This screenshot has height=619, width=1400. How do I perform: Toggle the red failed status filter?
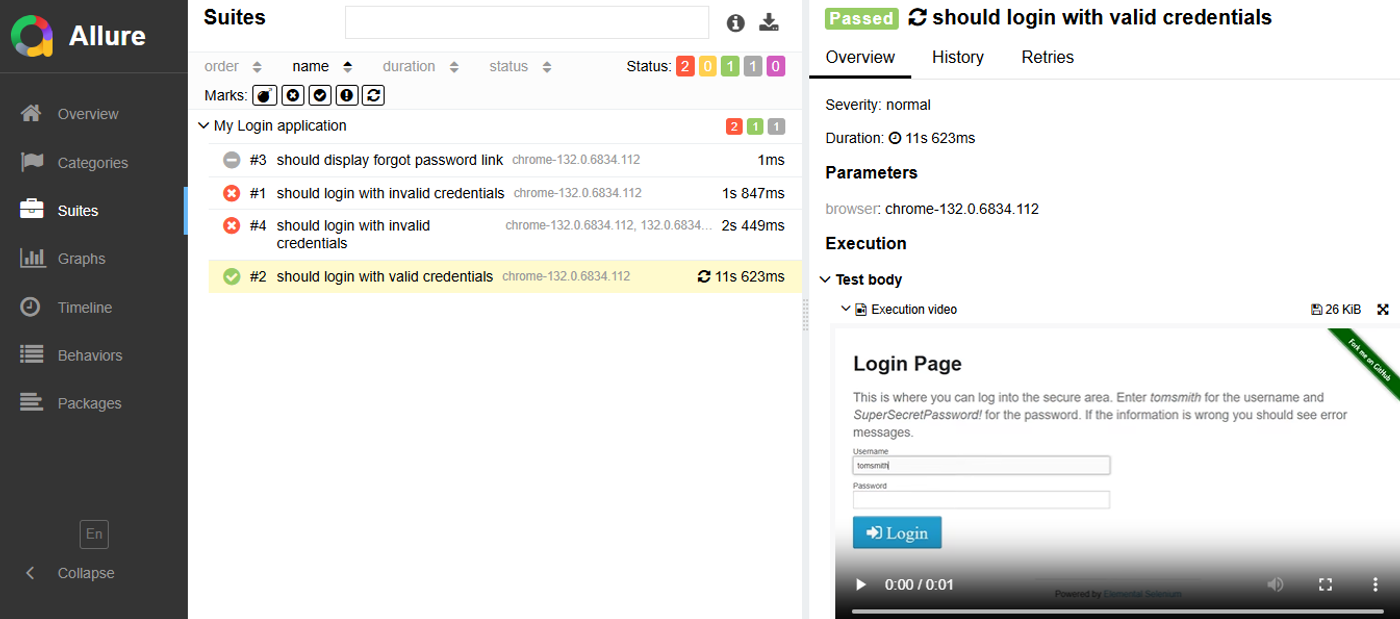coord(685,67)
